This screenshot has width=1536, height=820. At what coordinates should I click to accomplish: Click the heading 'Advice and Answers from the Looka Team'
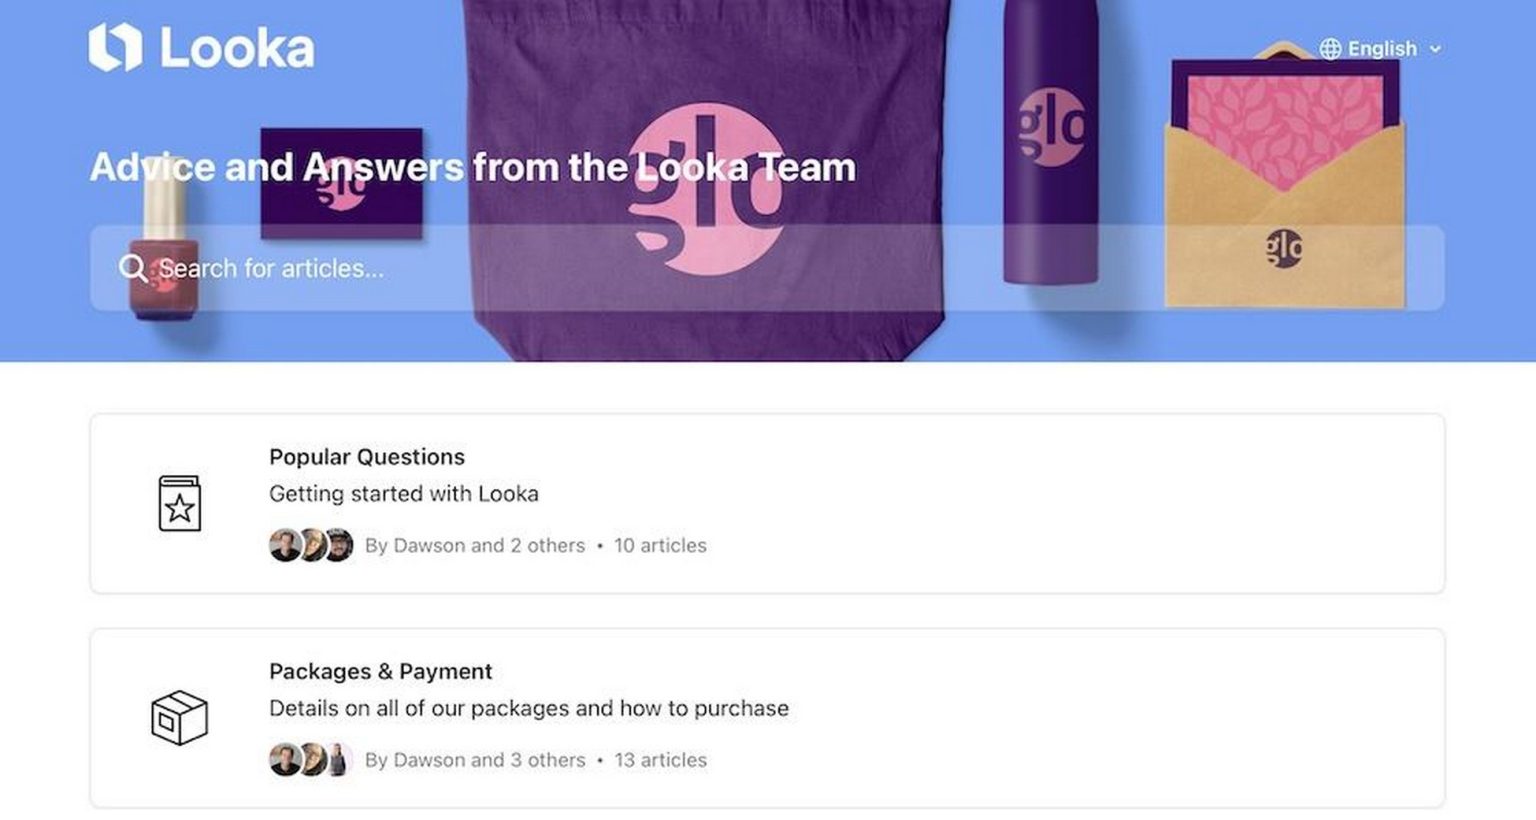click(x=474, y=167)
